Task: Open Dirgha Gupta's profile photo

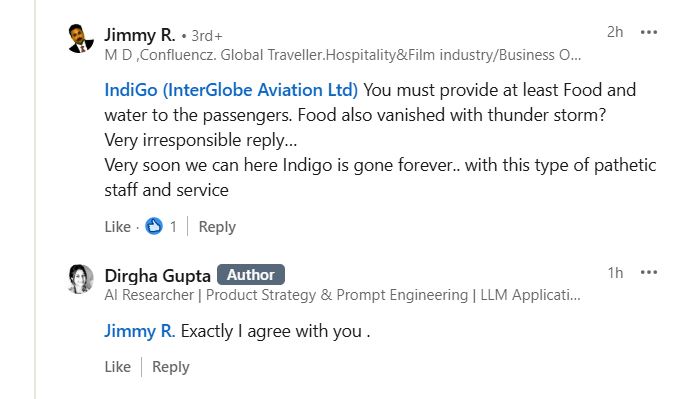Action: (x=81, y=279)
